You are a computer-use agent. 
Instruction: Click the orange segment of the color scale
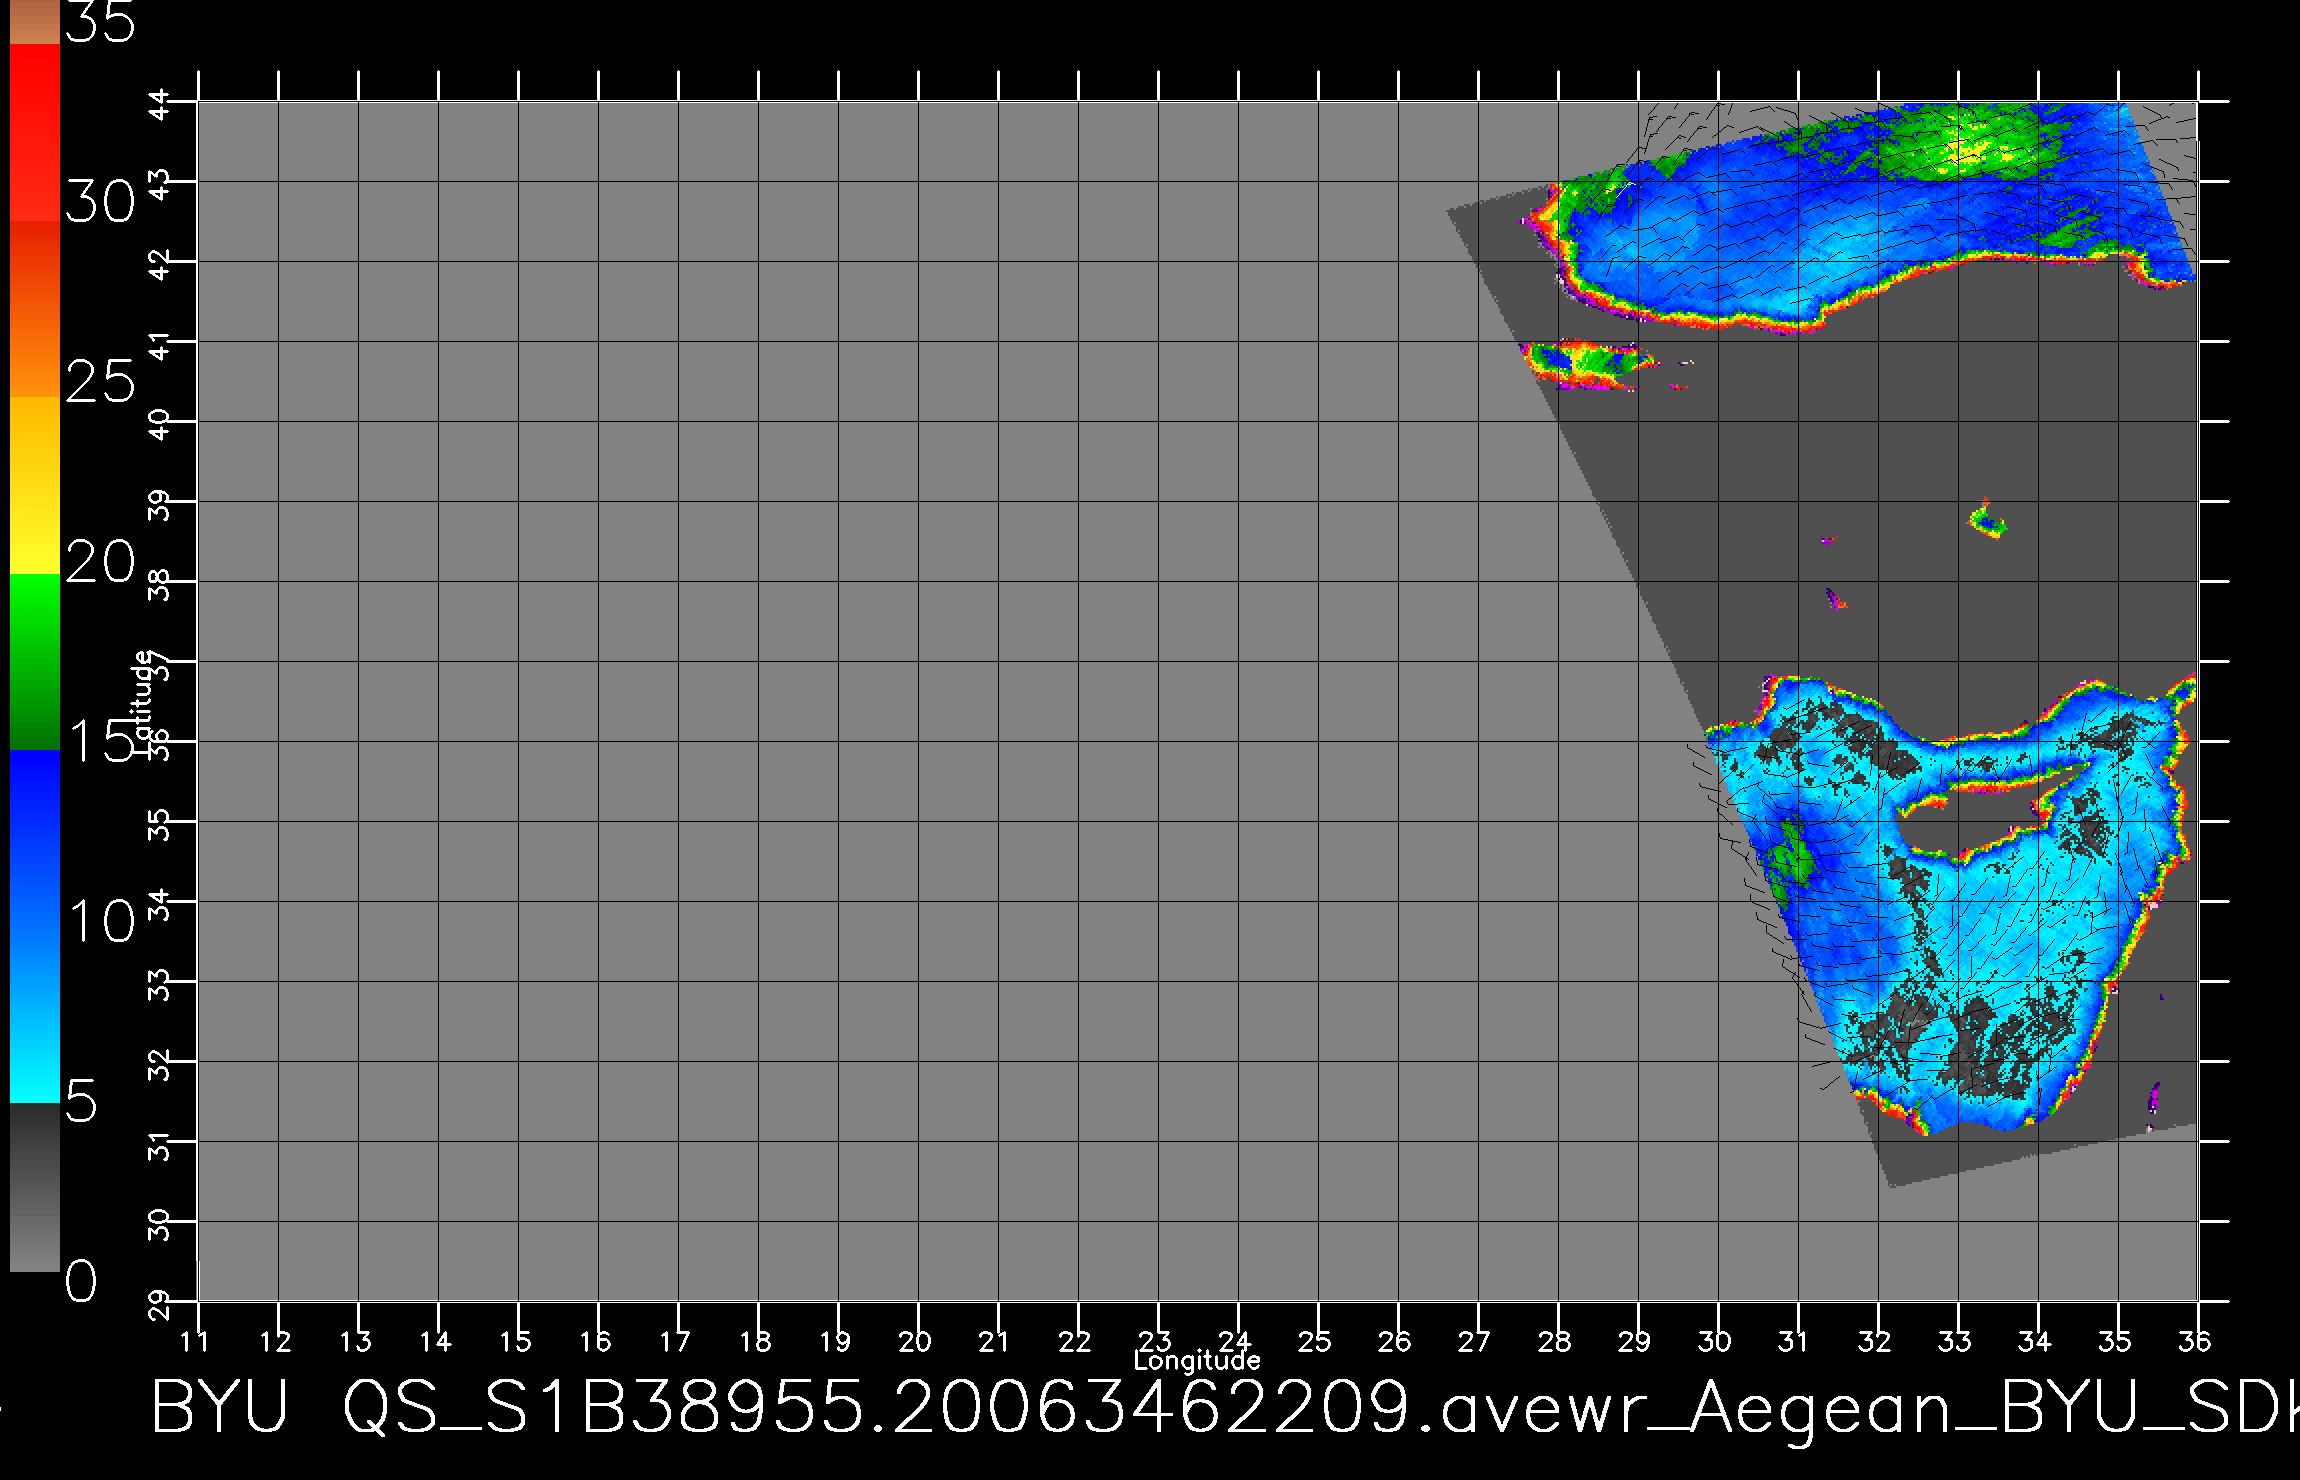[35, 309]
